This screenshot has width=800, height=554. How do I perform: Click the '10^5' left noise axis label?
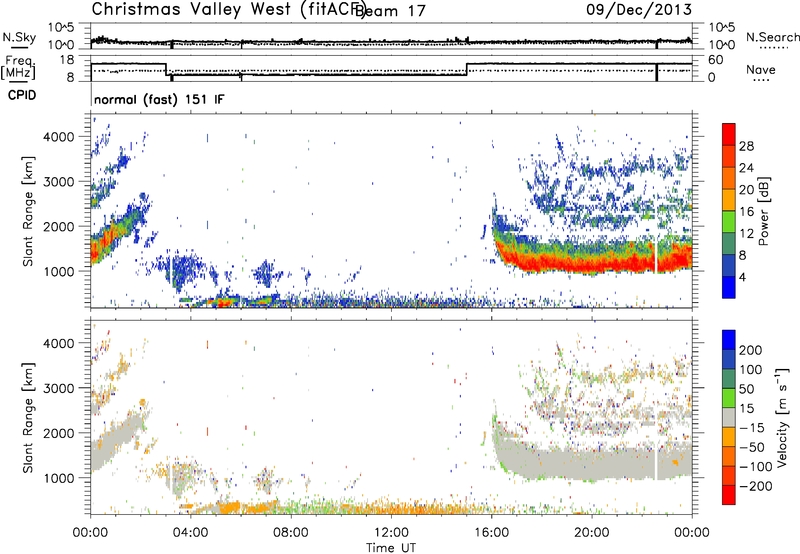[61, 28]
